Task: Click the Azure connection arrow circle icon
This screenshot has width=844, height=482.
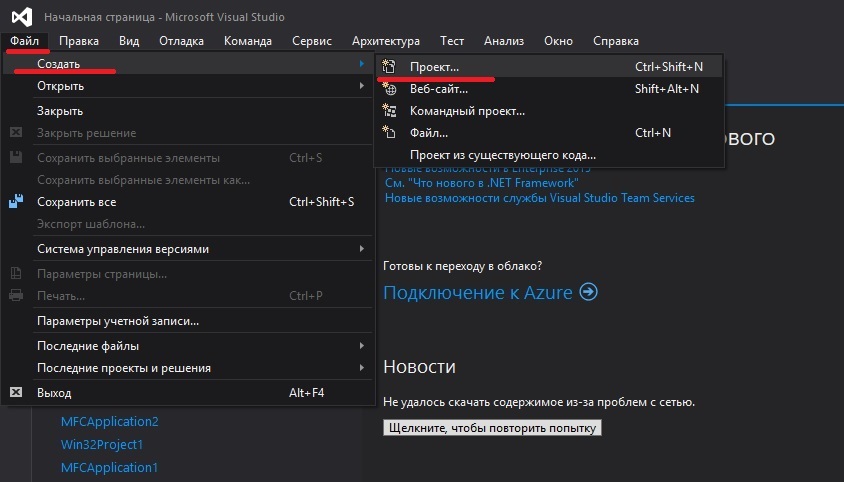Action: [x=588, y=292]
